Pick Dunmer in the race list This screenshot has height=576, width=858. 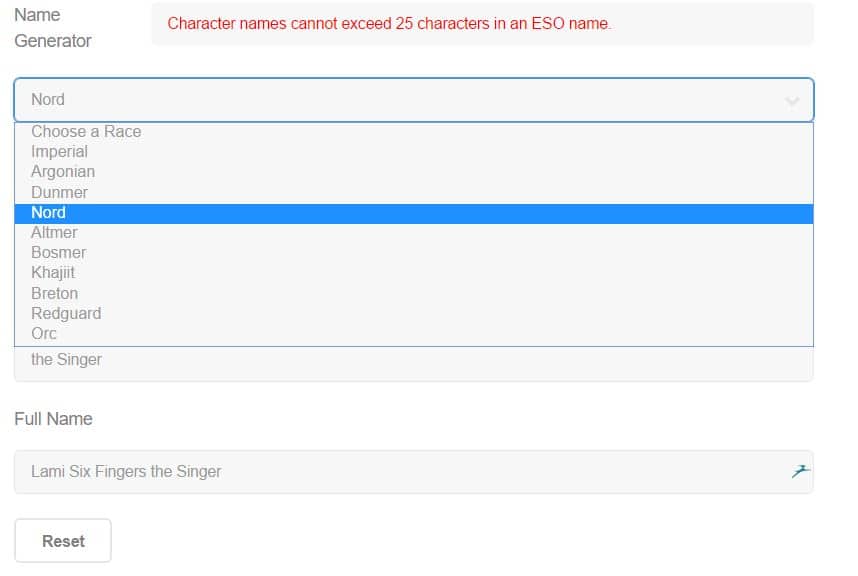click(x=414, y=193)
